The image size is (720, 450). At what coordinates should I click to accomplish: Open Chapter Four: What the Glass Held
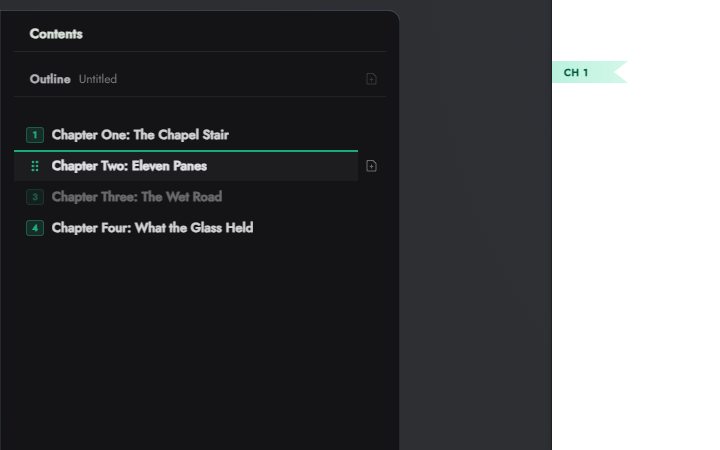152,228
